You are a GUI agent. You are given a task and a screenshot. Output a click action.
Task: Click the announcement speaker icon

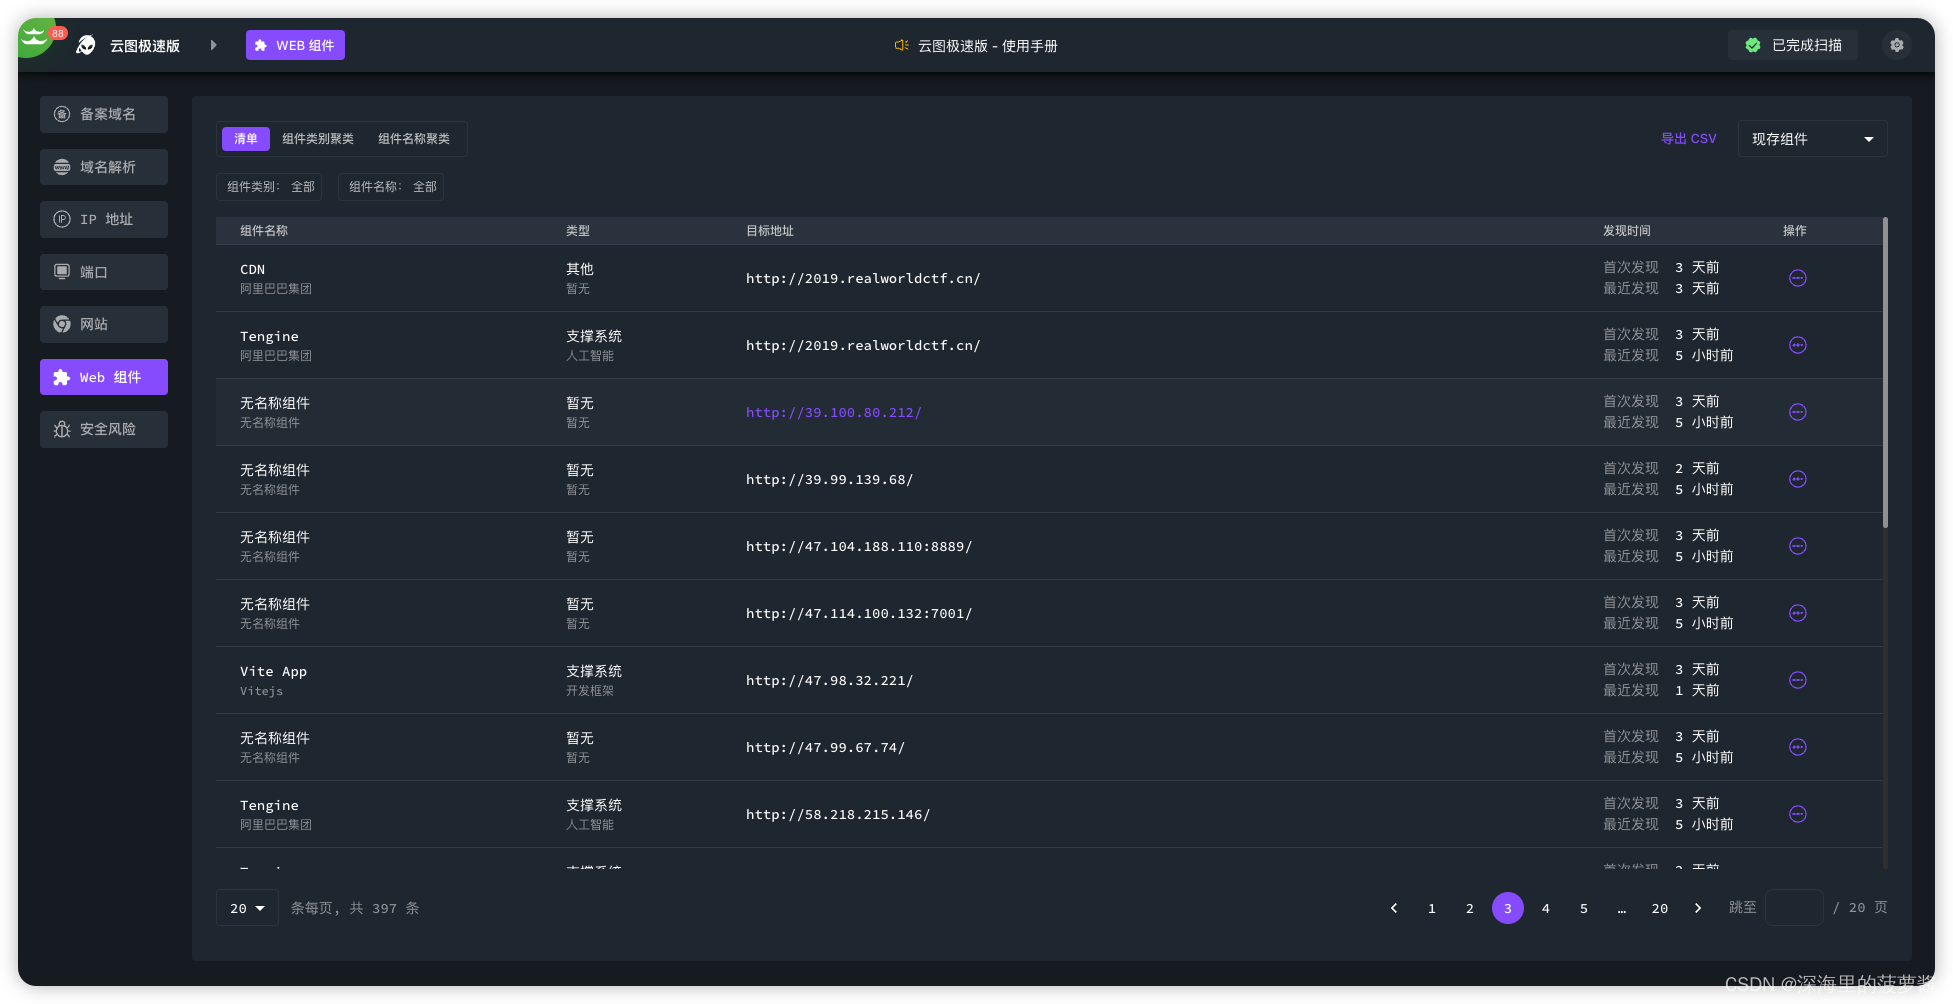coord(901,45)
